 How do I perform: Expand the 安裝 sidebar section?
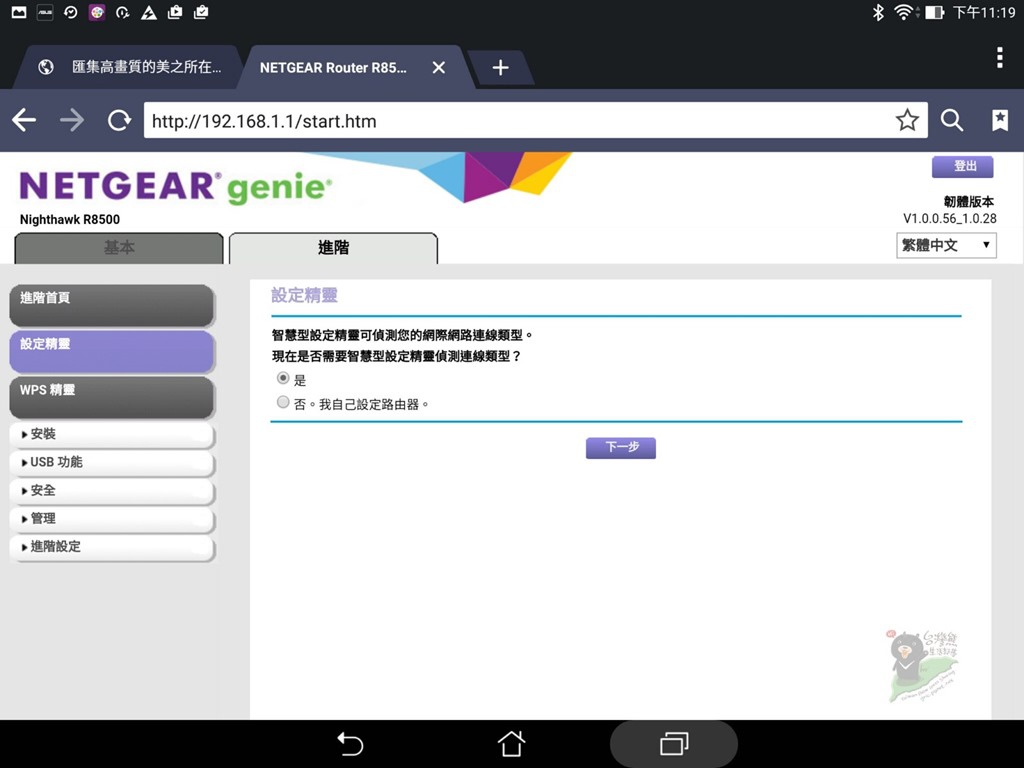click(x=112, y=434)
